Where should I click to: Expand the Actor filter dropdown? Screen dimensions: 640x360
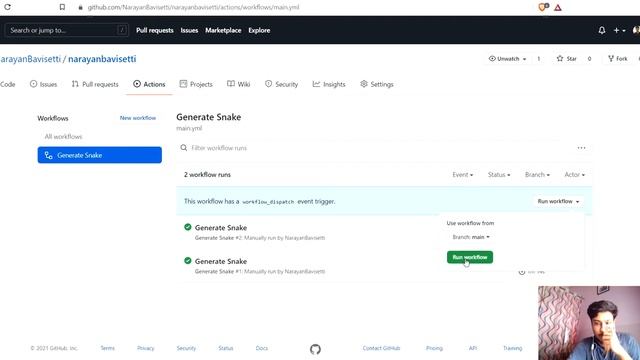pos(574,175)
